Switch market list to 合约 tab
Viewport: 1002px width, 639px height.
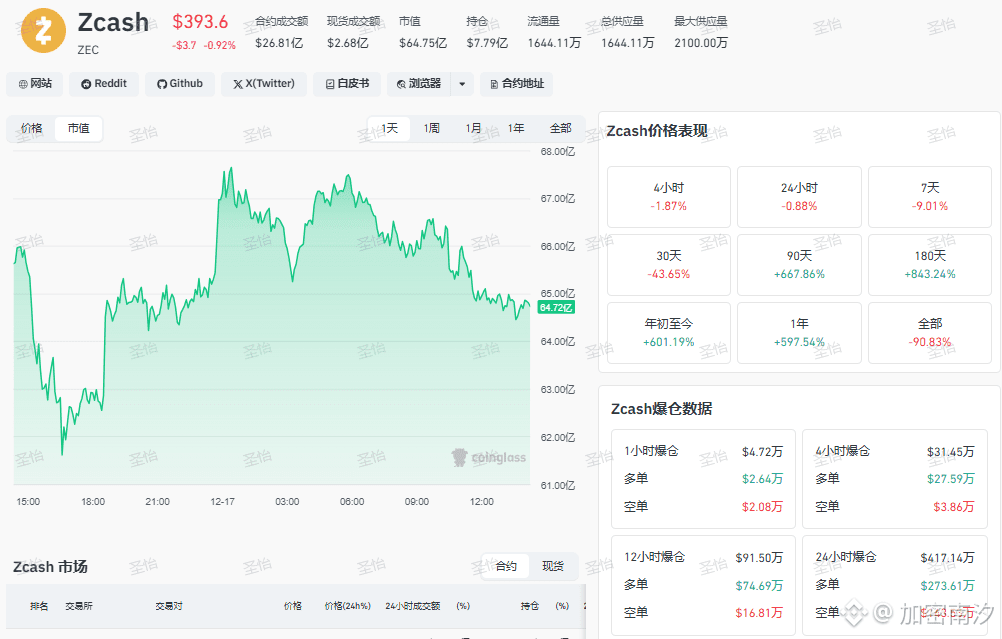pos(506,566)
